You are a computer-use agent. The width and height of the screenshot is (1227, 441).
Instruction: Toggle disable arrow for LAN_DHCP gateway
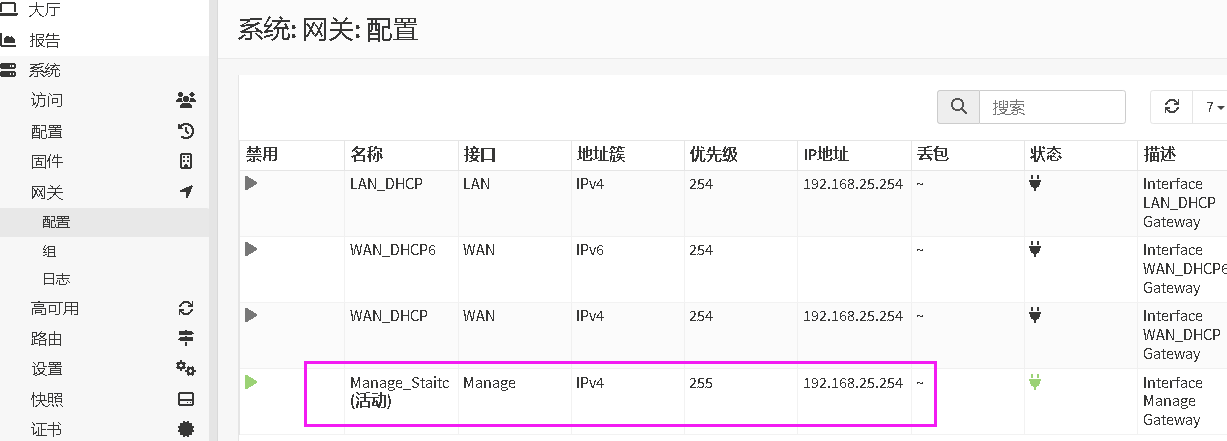(251, 183)
